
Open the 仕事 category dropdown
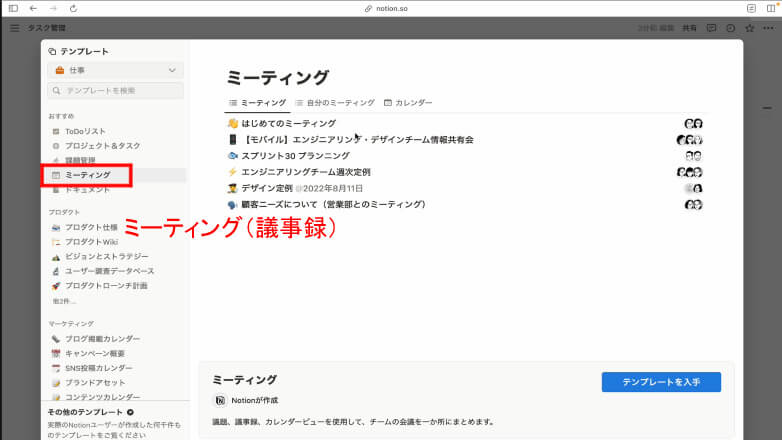[x=115, y=70]
